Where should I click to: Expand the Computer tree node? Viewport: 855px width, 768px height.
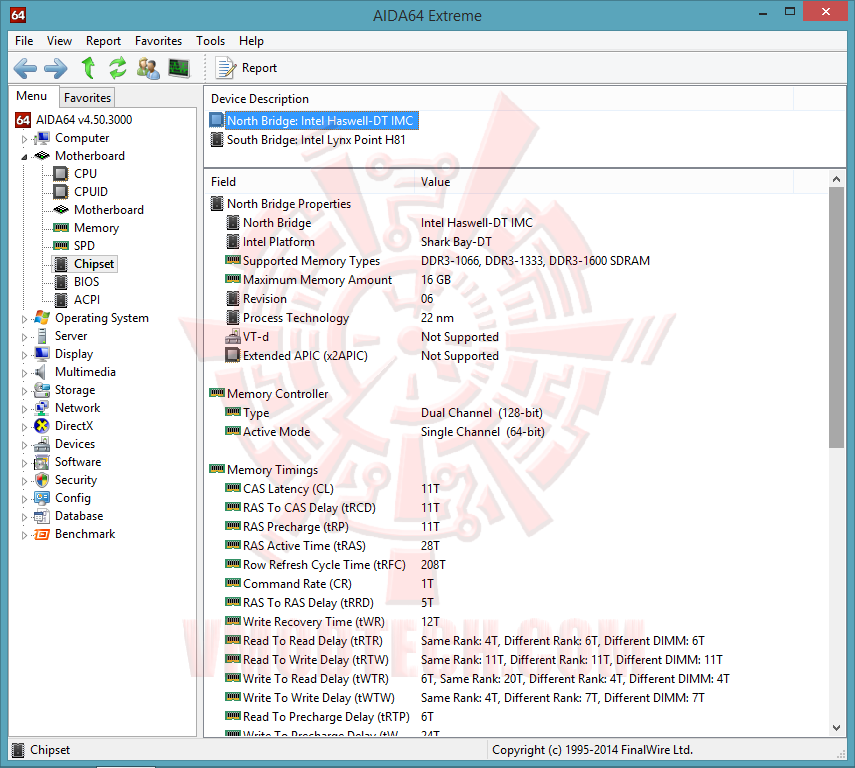[24, 139]
